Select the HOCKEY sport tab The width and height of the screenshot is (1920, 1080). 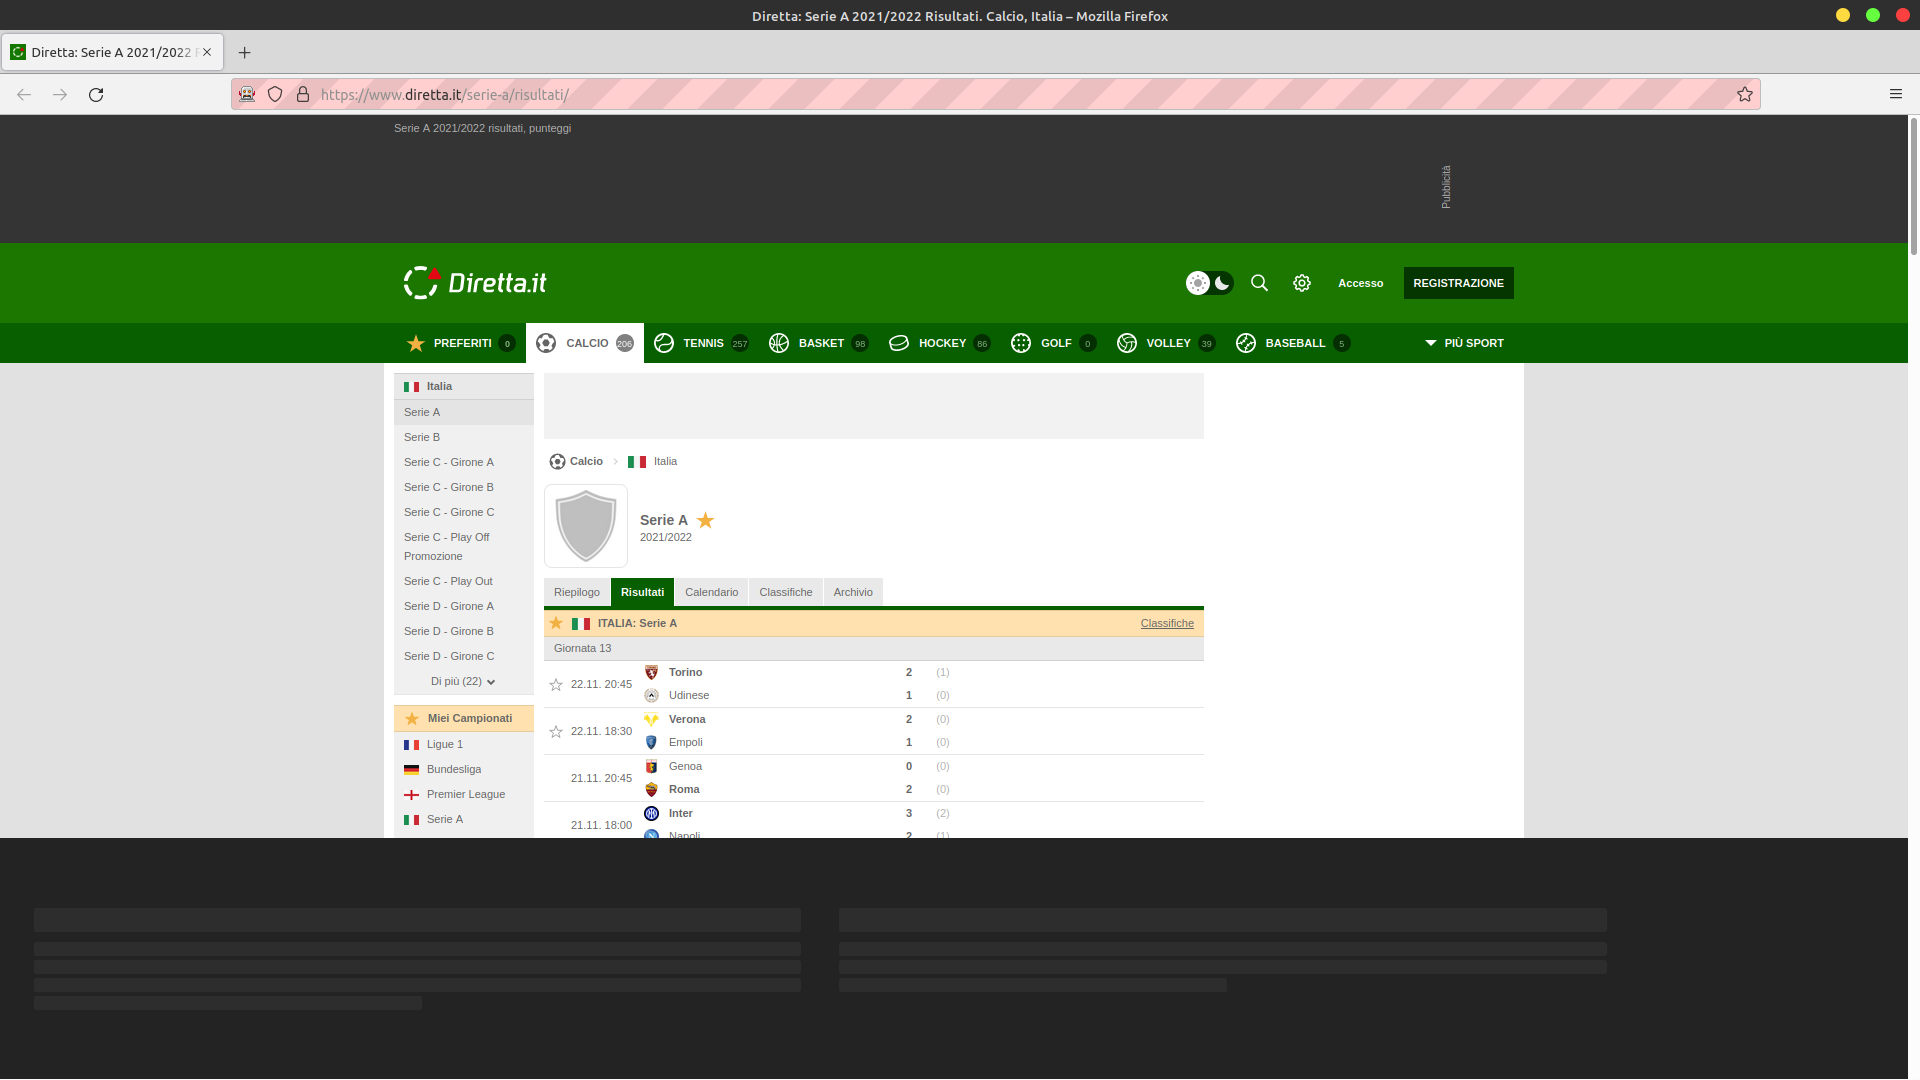click(939, 343)
